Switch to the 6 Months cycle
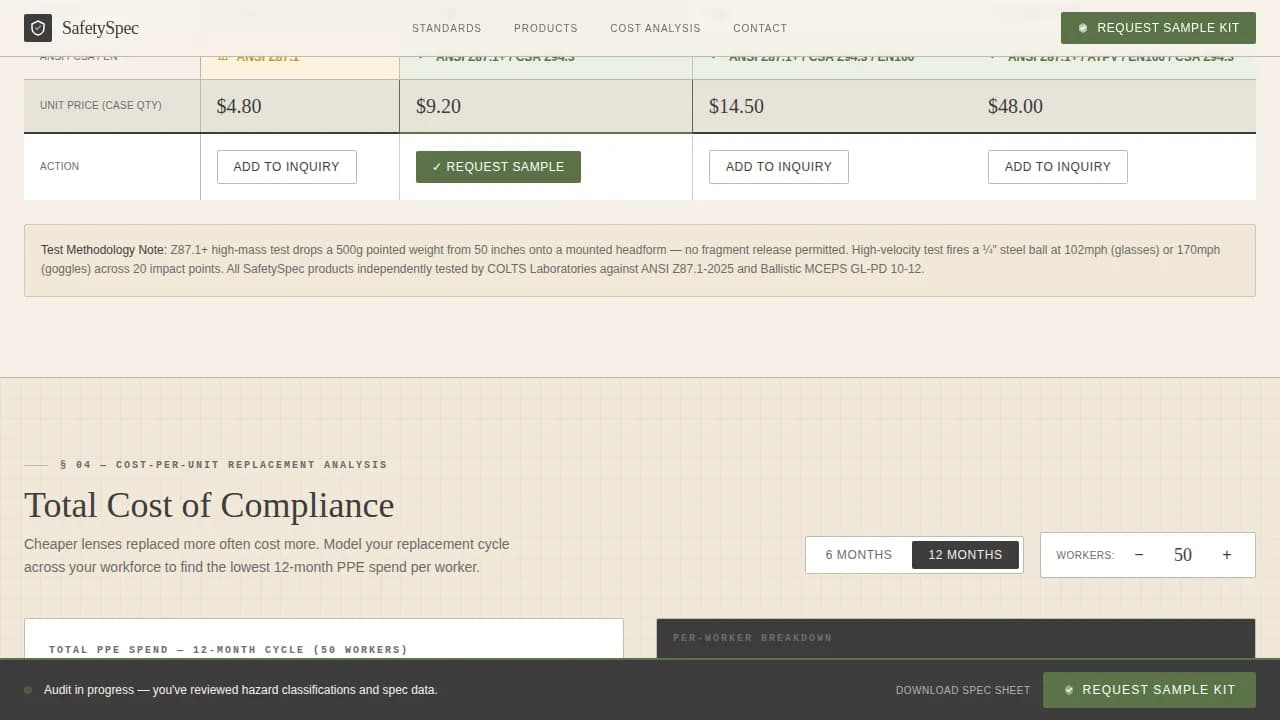This screenshot has width=1280, height=720. (859, 554)
